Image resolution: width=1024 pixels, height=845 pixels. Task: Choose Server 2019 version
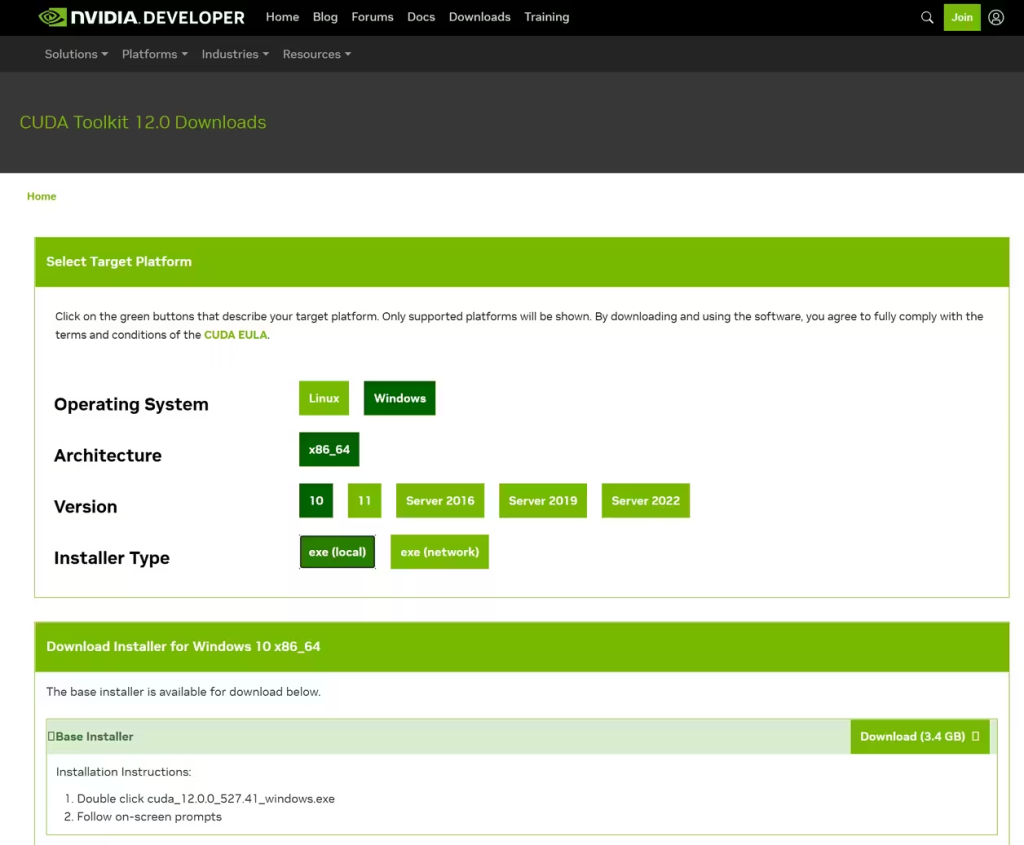point(543,501)
